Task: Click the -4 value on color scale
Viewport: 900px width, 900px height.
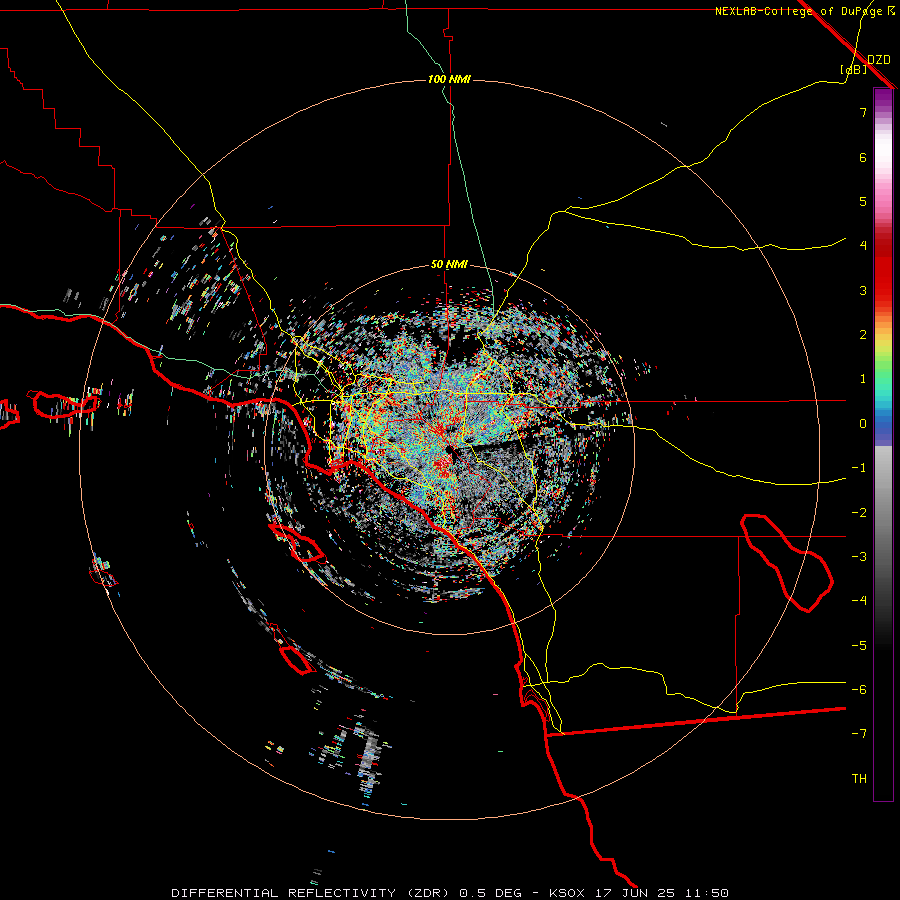Action: pyautogui.click(x=859, y=601)
